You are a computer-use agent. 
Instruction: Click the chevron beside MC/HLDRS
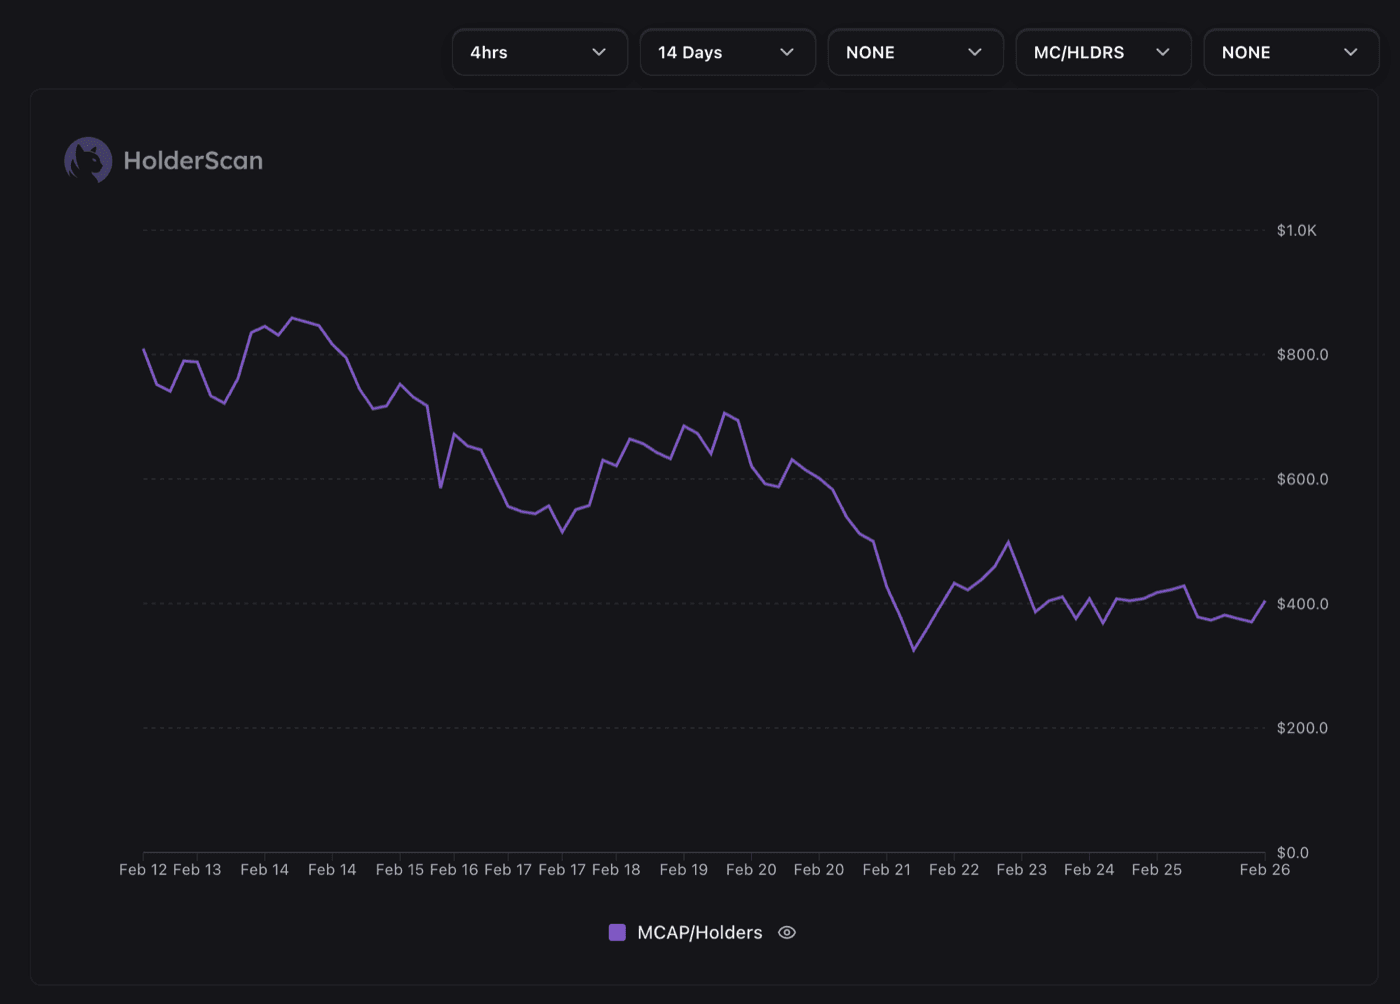[x=1163, y=52]
